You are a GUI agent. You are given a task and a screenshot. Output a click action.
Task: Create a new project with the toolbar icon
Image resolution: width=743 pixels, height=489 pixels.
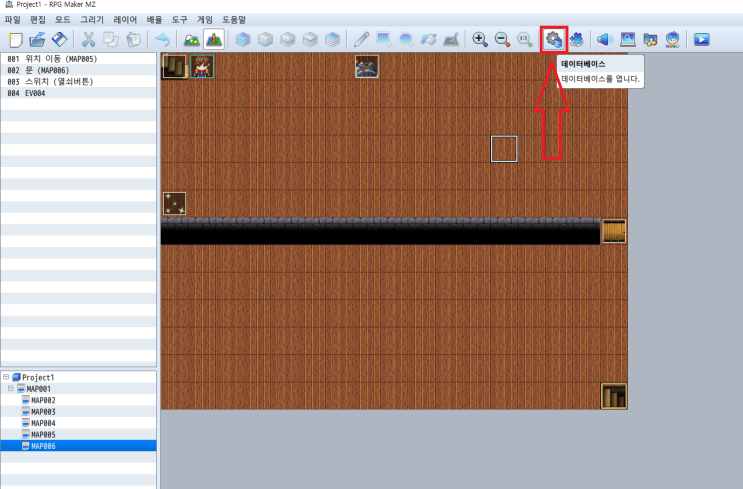pos(15,39)
